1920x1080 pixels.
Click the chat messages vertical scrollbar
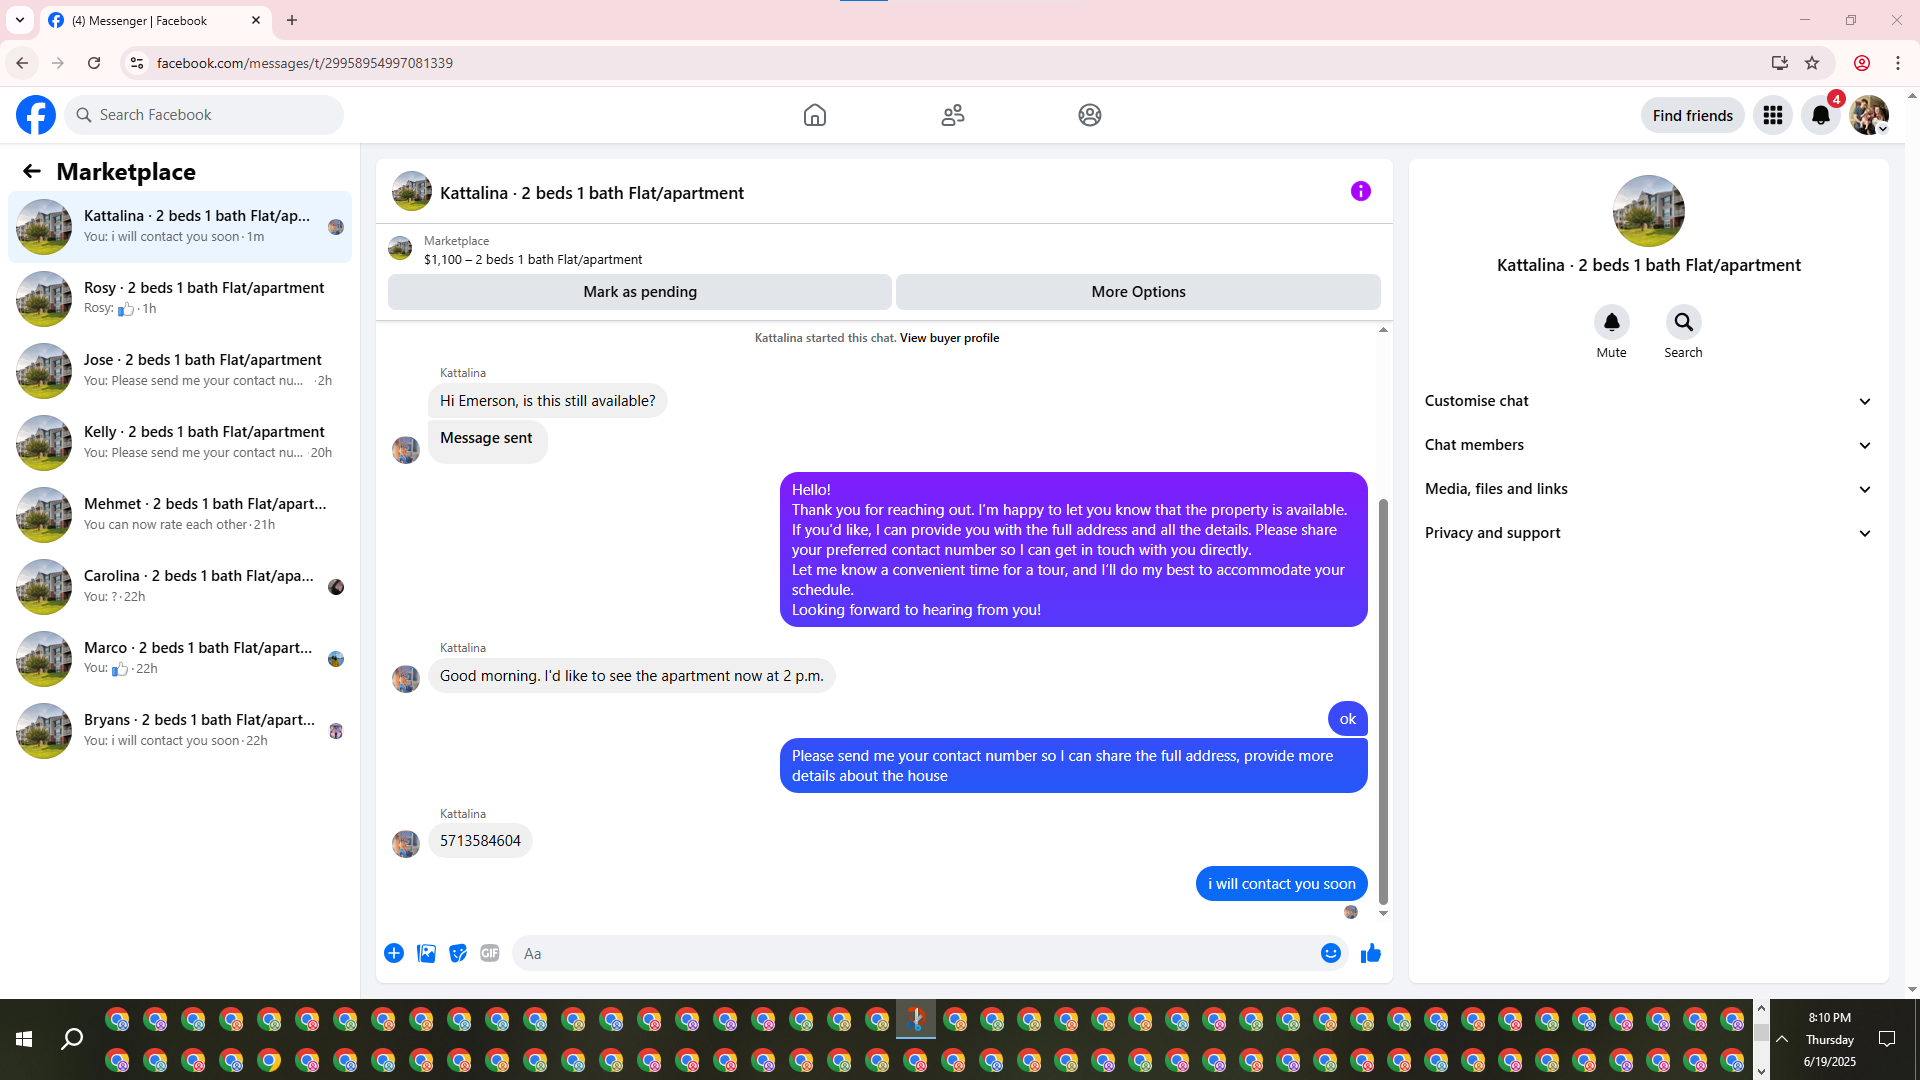(x=1383, y=700)
